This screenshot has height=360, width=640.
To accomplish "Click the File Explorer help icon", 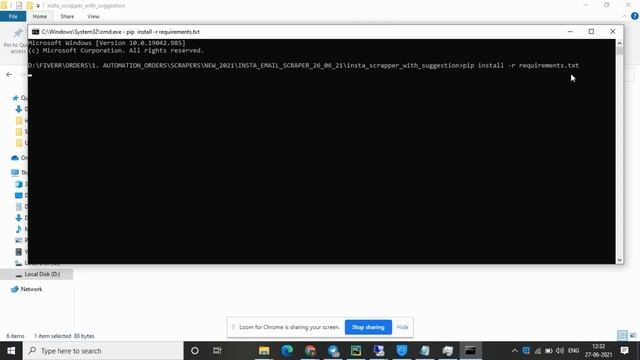I will (x=634, y=16).
